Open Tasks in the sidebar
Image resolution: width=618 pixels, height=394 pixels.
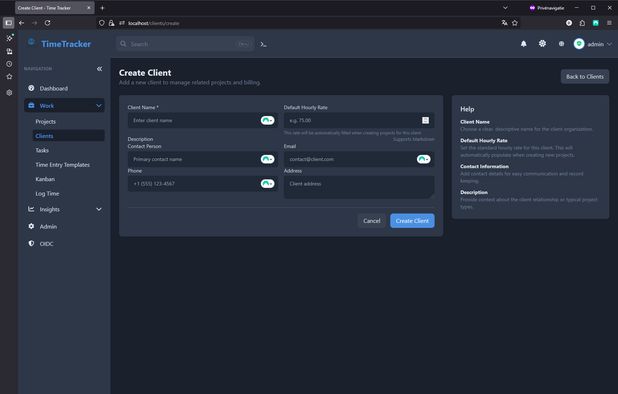click(x=42, y=150)
